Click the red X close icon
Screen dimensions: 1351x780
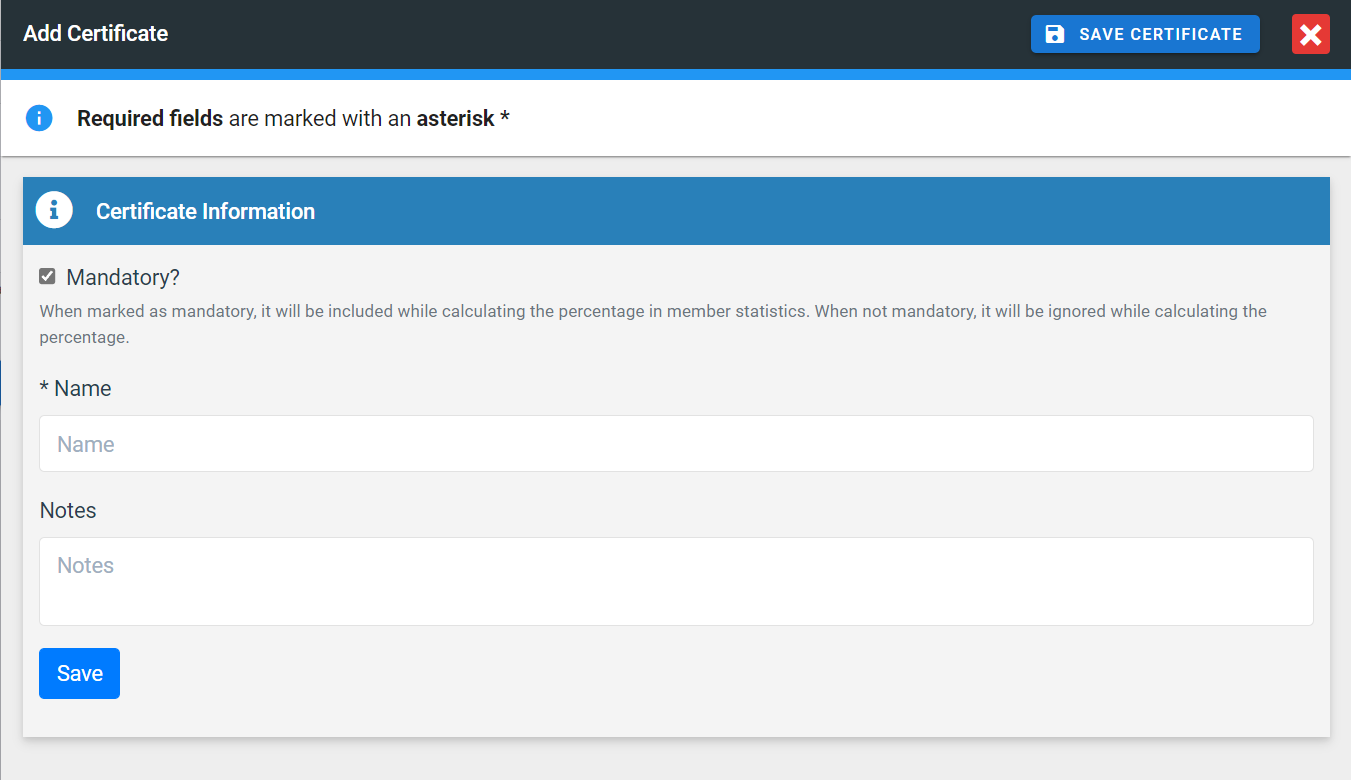click(x=1310, y=34)
